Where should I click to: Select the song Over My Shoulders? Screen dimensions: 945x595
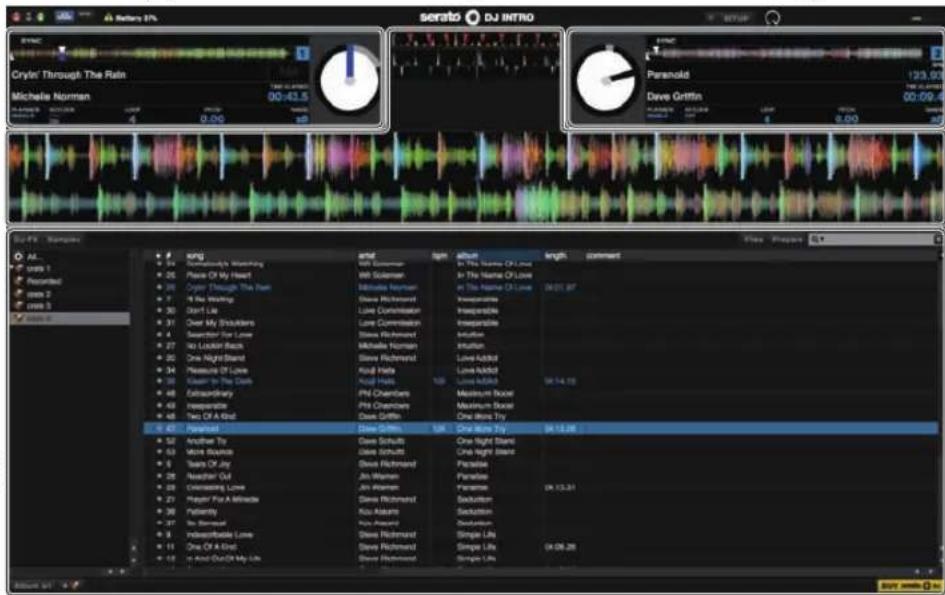pos(219,323)
